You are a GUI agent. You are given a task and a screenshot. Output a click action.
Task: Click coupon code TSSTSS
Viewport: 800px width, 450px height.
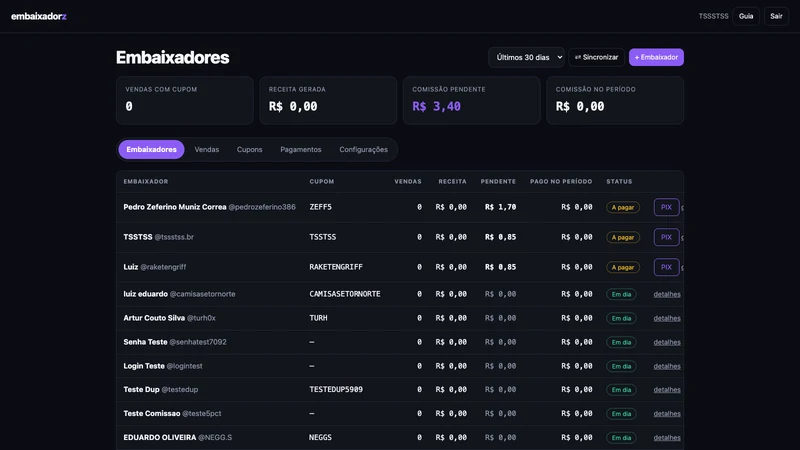tap(322, 237)
